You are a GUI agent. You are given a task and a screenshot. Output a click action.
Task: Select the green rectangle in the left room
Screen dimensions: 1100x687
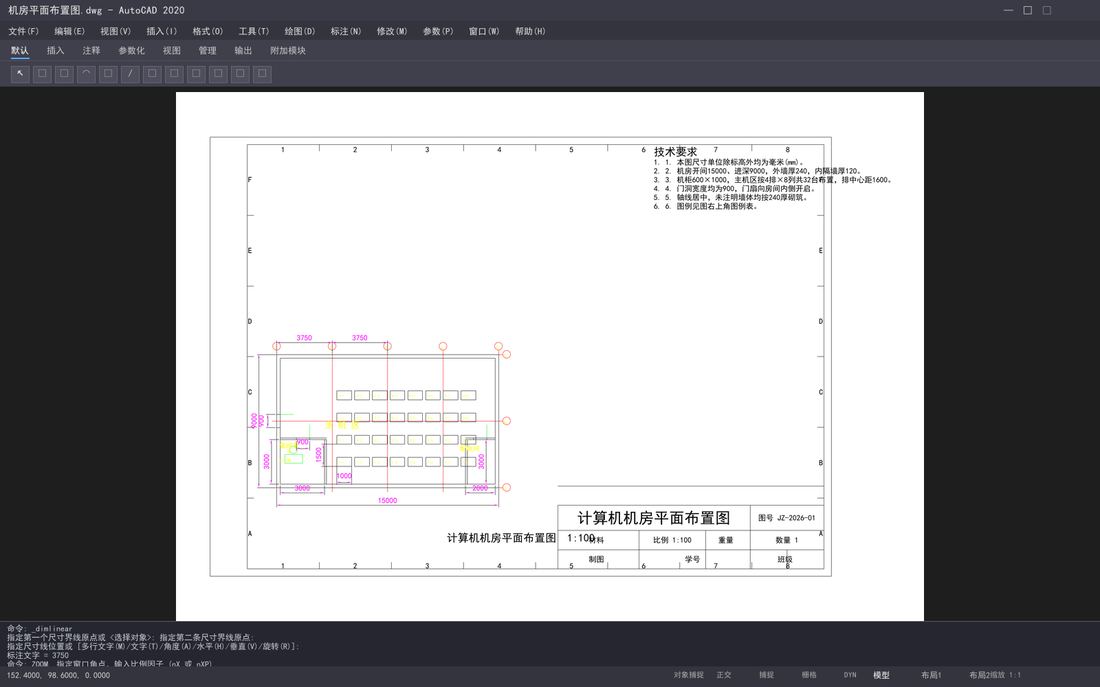(294, 459)
